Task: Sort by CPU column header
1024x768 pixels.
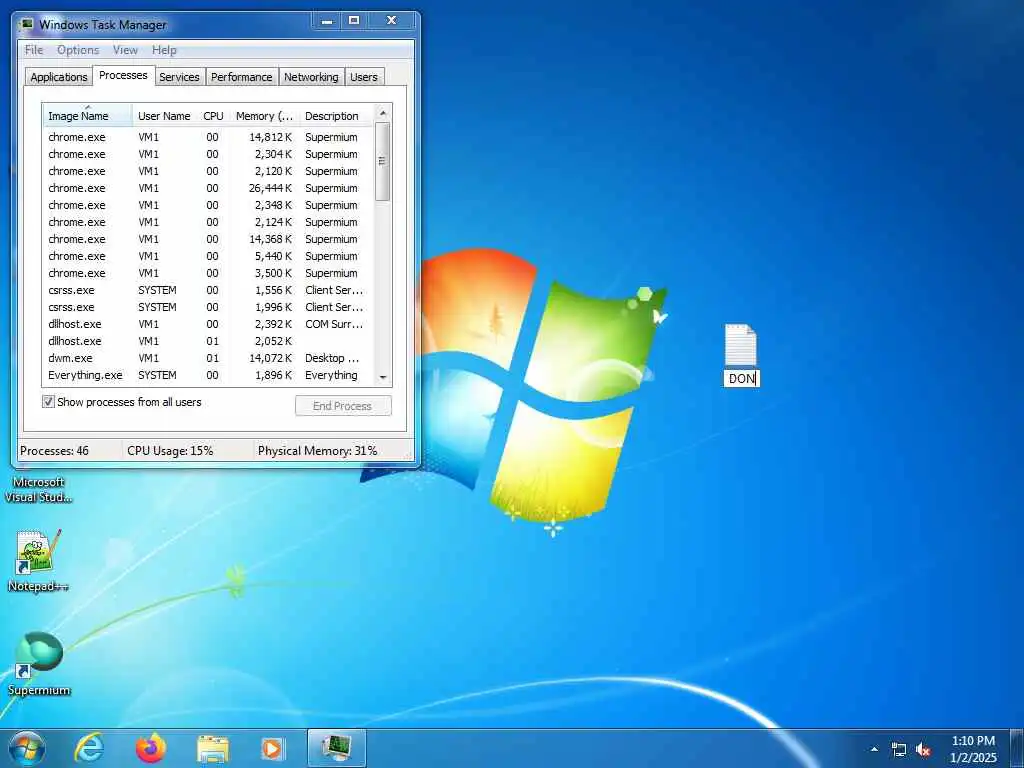Action: [x=213, y=116]
